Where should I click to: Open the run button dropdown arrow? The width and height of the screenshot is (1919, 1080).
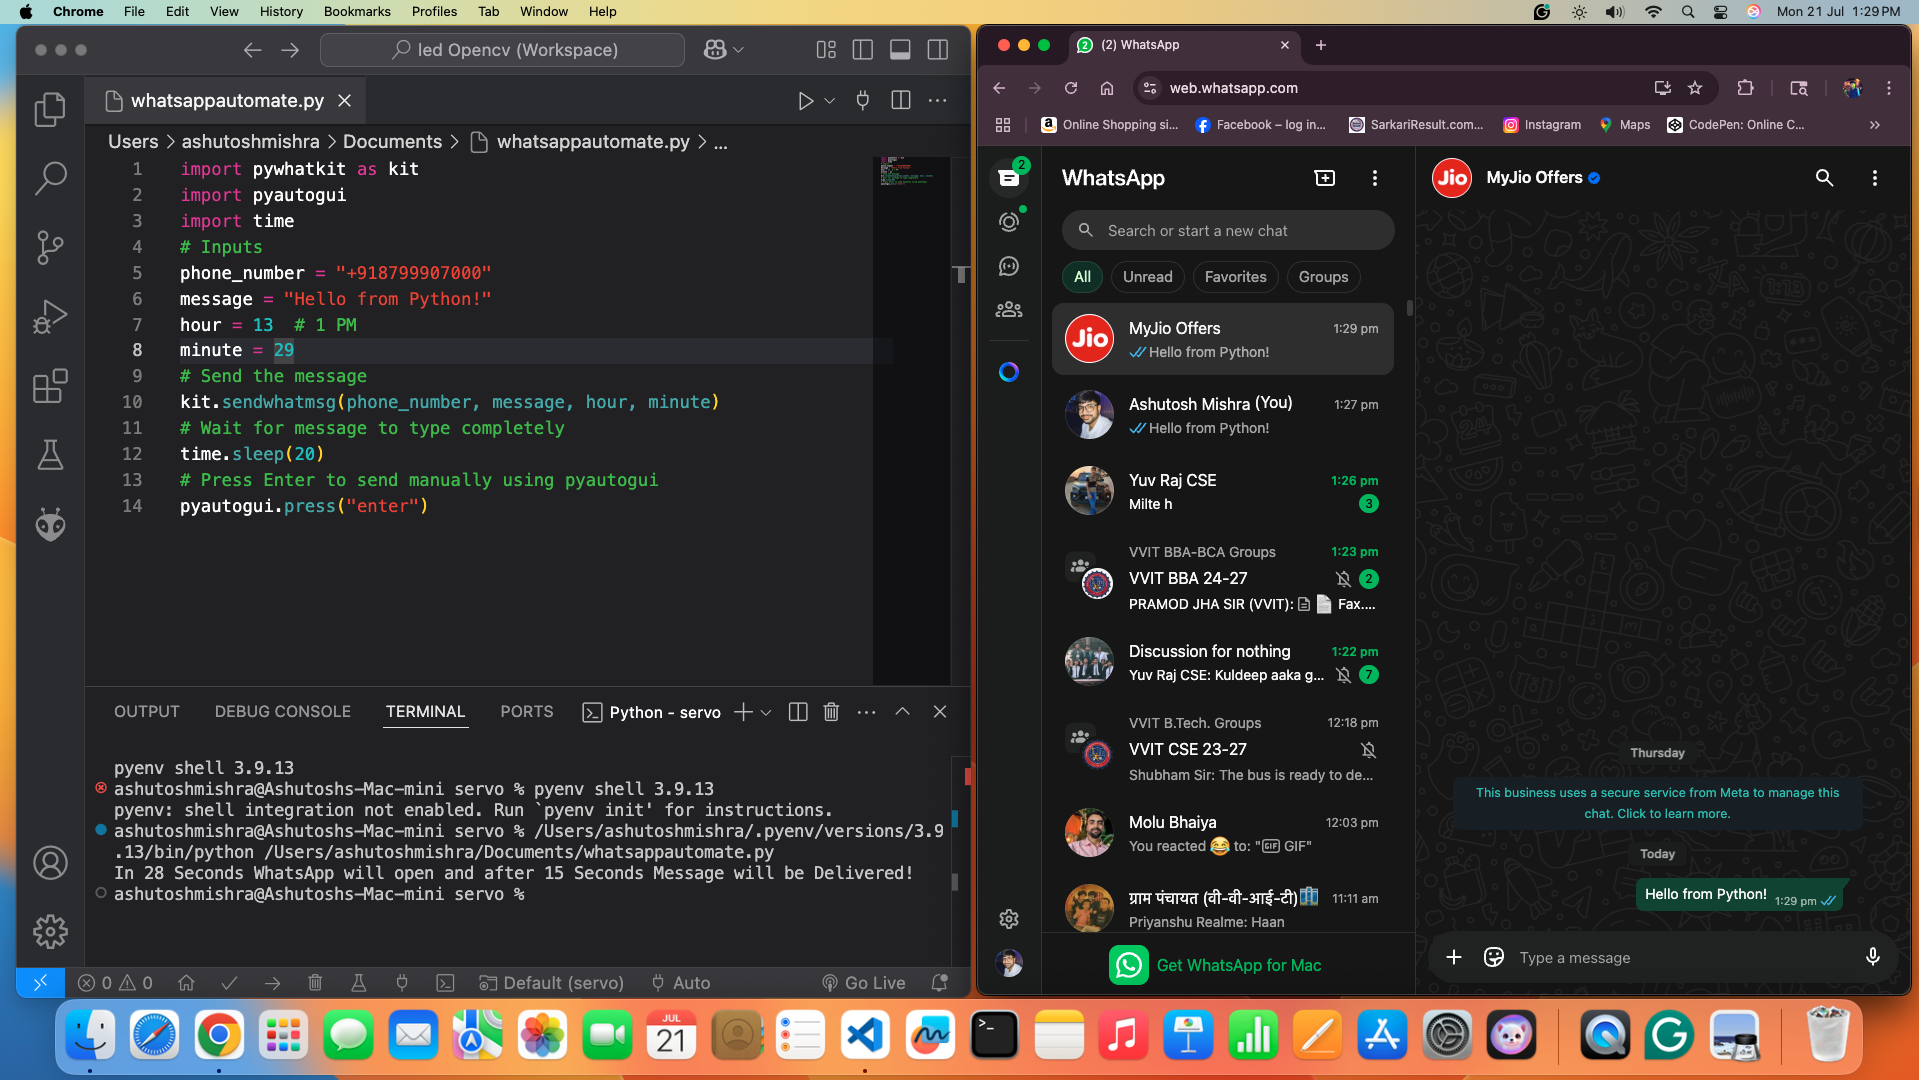(829, 100)
